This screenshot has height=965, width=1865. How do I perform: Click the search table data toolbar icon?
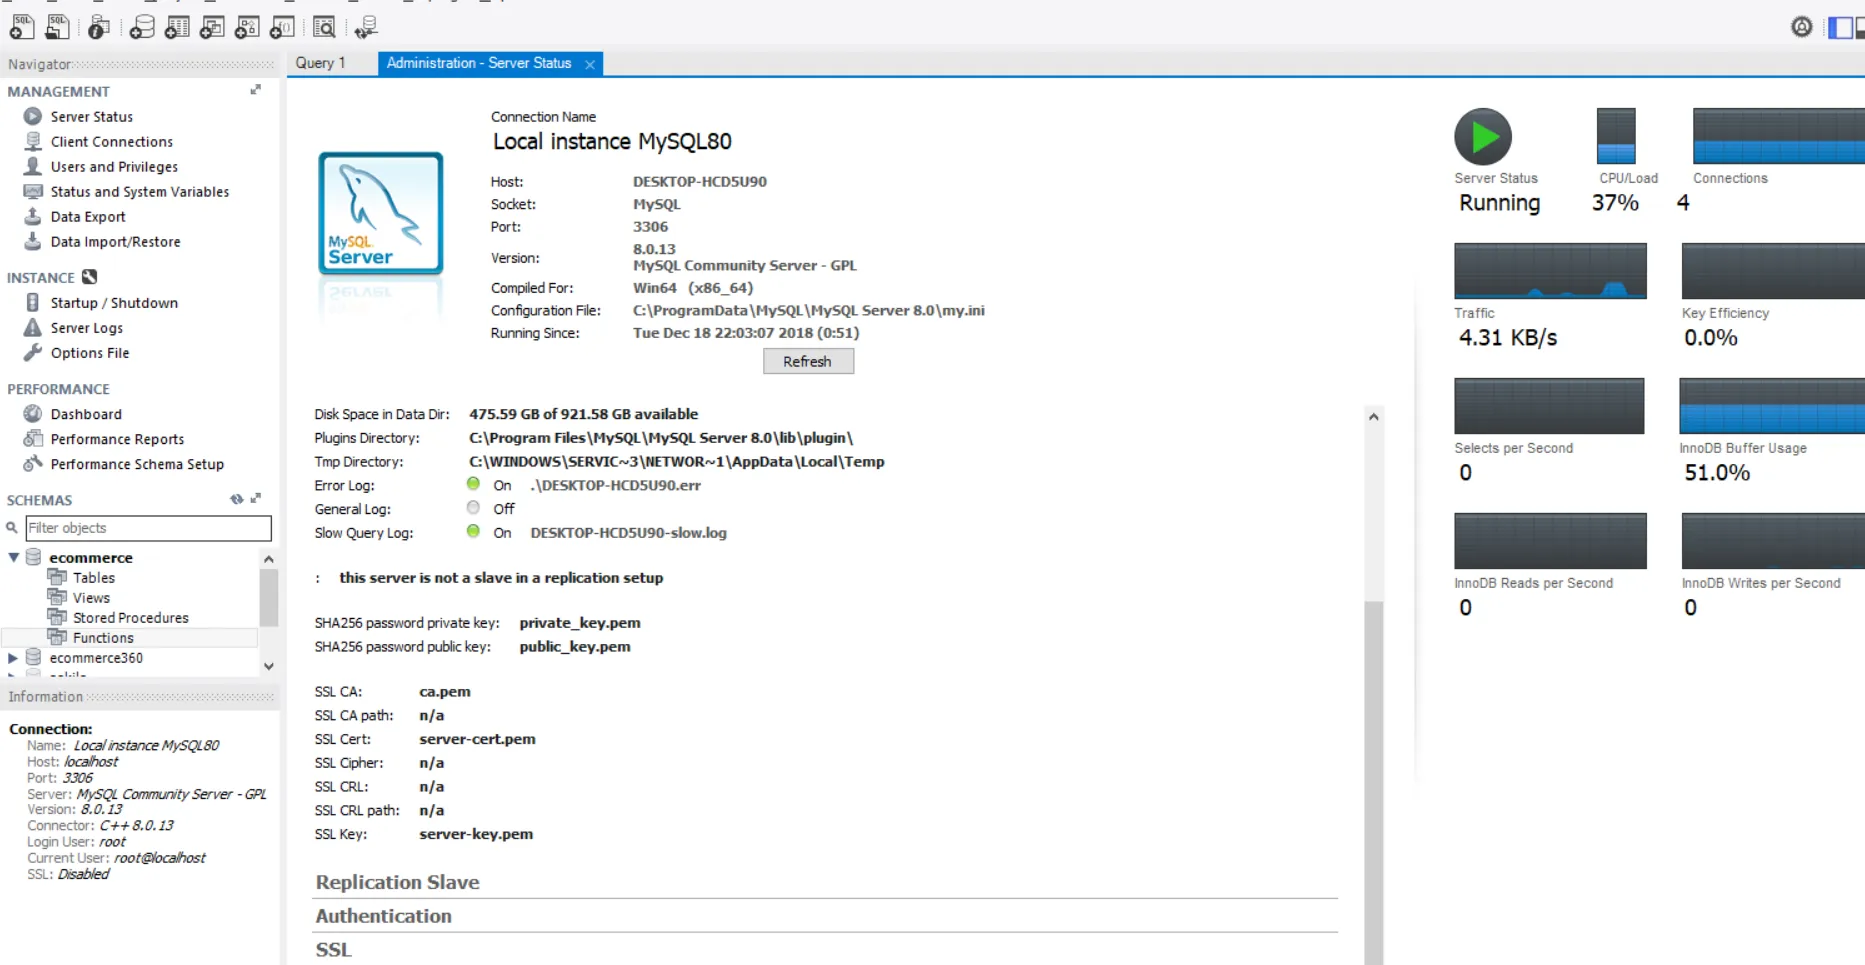point(324,27)
